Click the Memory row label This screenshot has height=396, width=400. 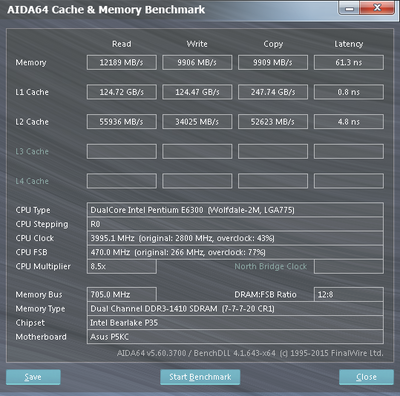tap(31, 63)
